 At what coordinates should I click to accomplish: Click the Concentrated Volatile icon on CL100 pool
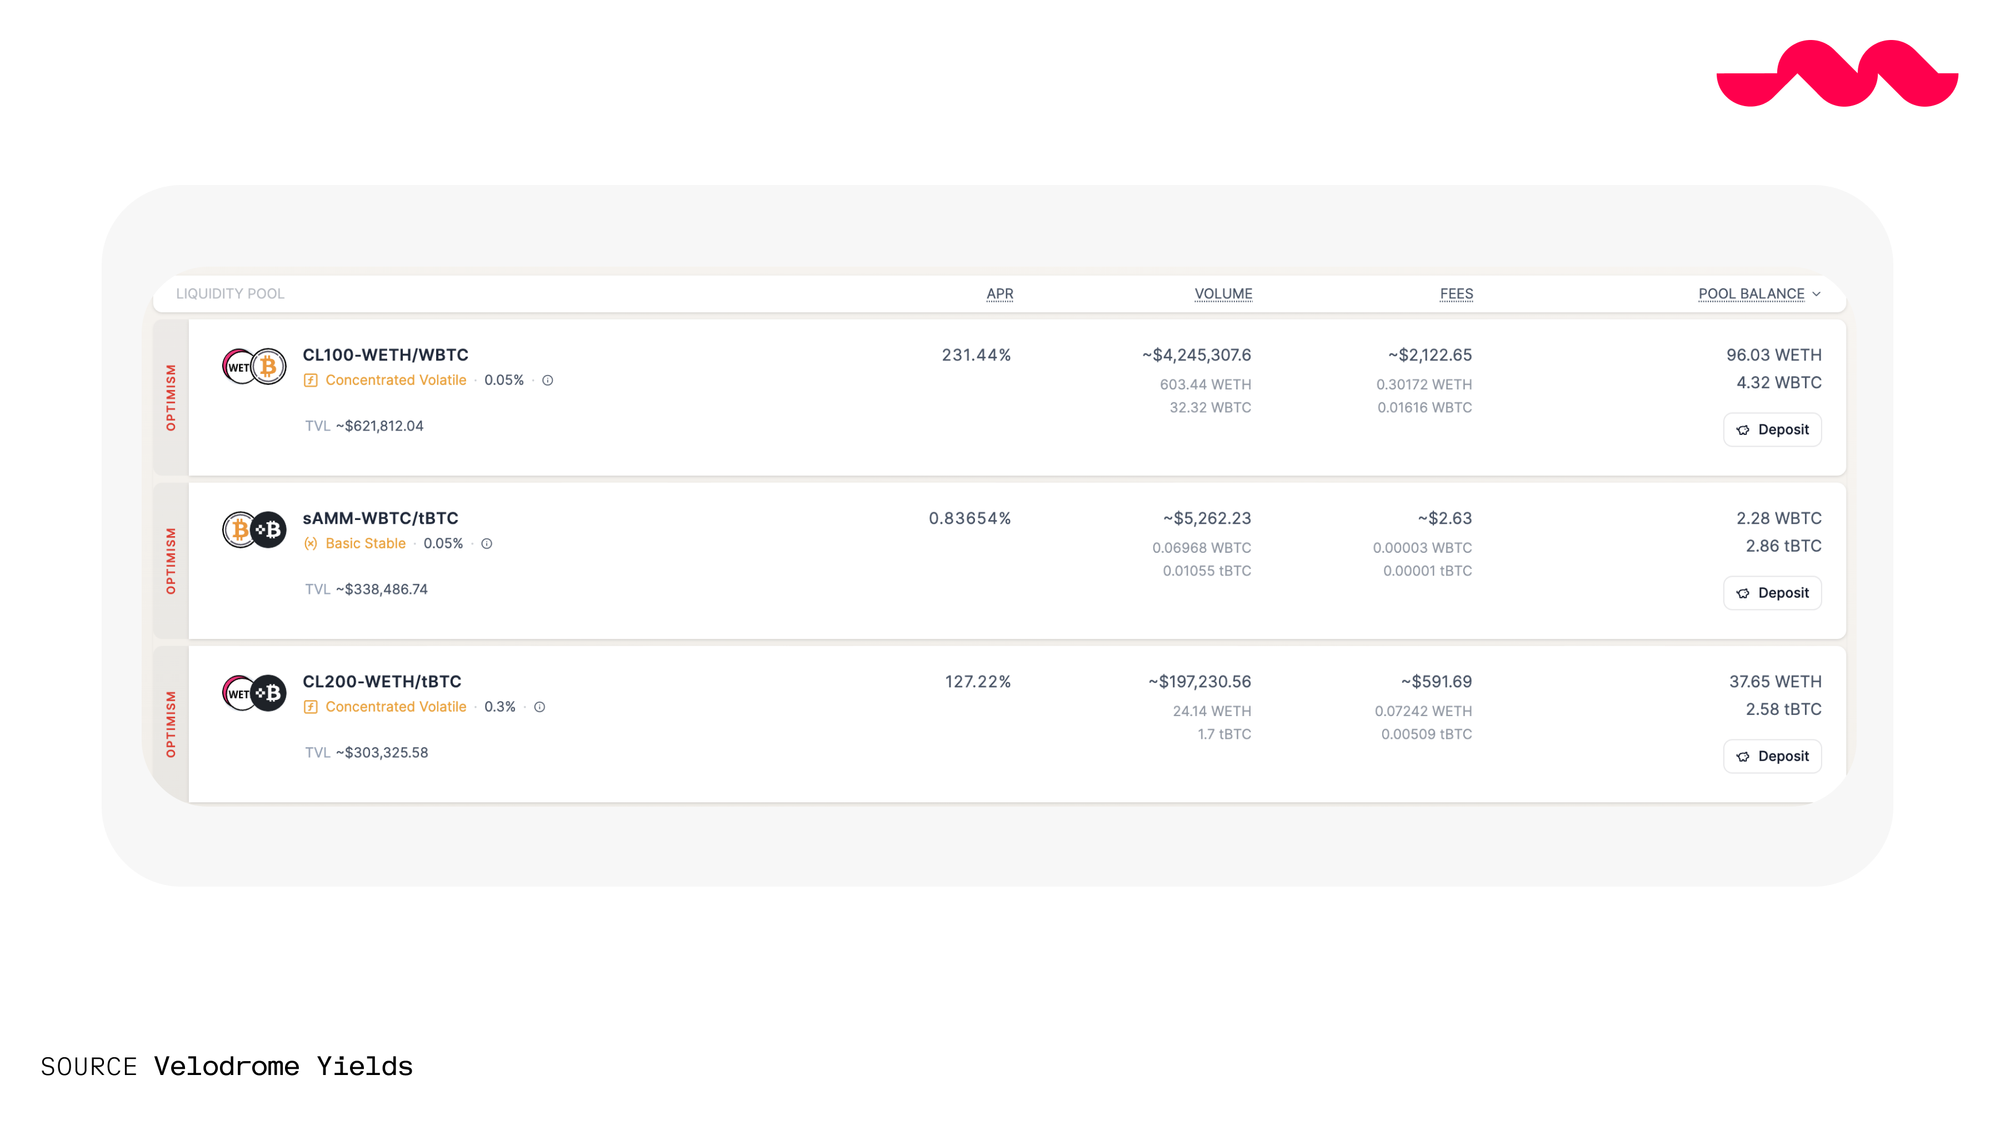coord(311,381)
